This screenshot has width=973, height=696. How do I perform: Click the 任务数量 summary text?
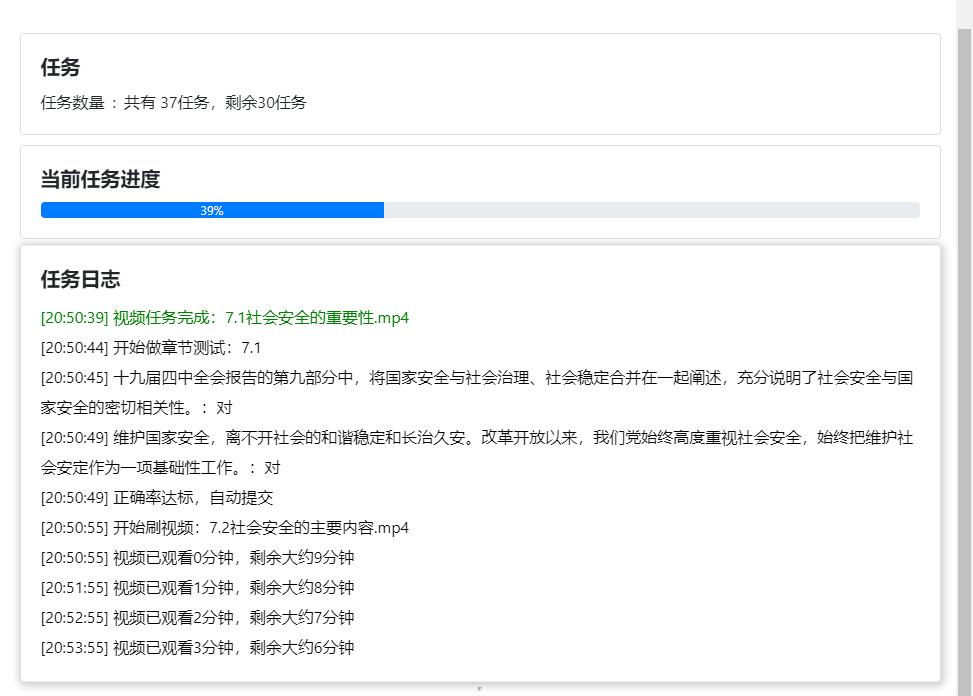(x=173, y=102)
